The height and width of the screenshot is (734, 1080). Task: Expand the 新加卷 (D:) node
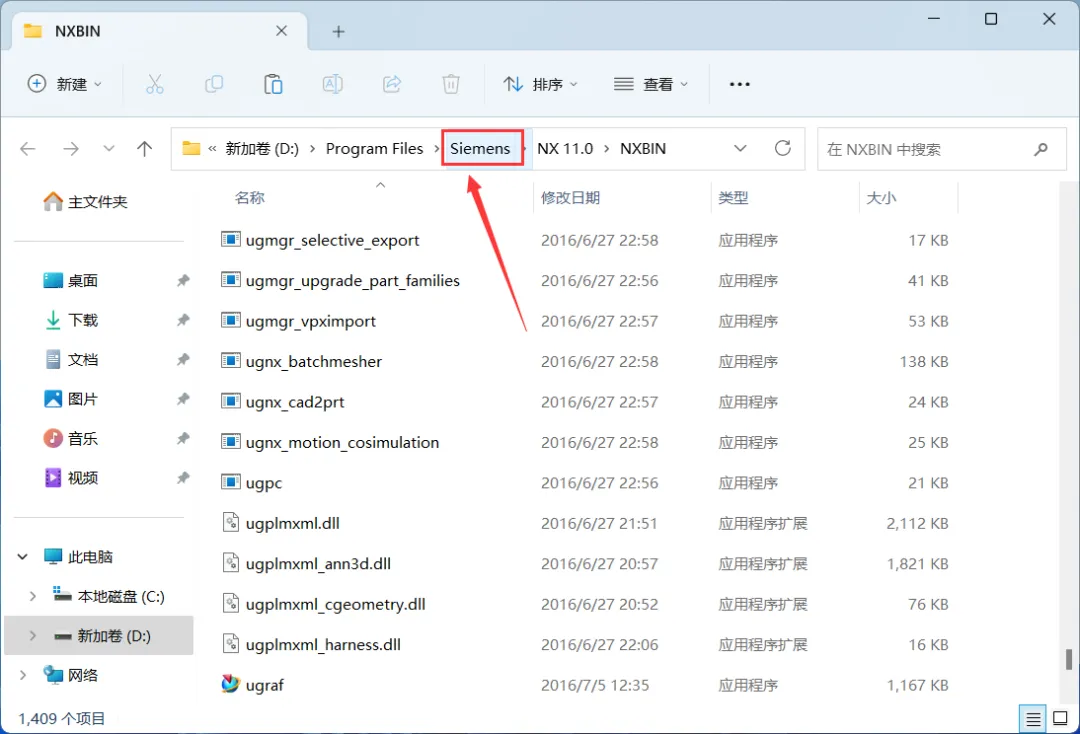point(32,636)
